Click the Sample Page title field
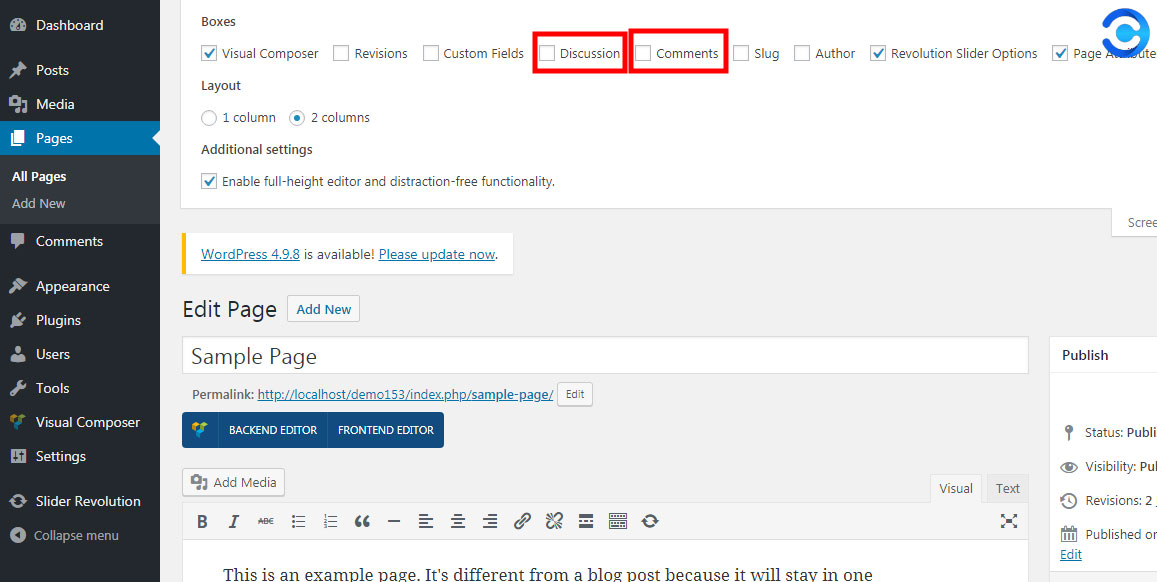 click(x=604, y=356)
